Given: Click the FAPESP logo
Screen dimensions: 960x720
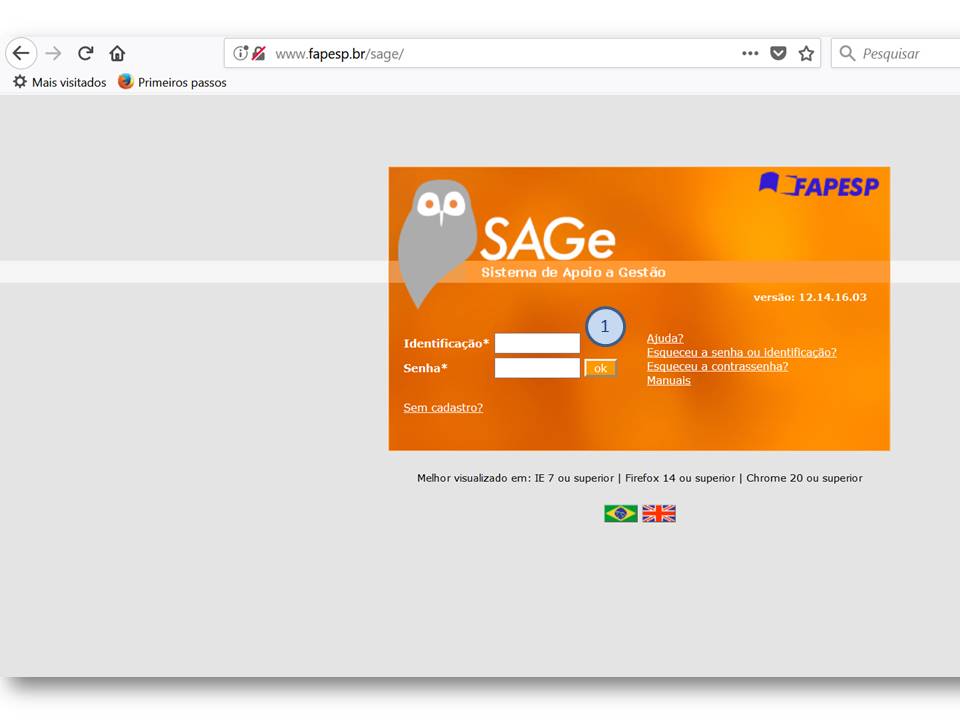Looking at the screenshot, I should (819, 184).
